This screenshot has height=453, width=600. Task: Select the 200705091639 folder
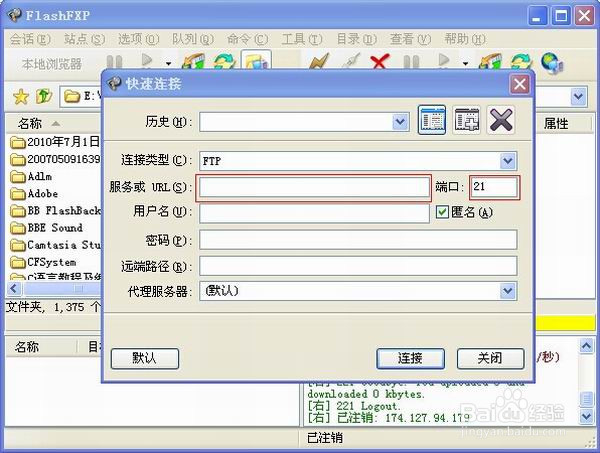click(55, 159)
